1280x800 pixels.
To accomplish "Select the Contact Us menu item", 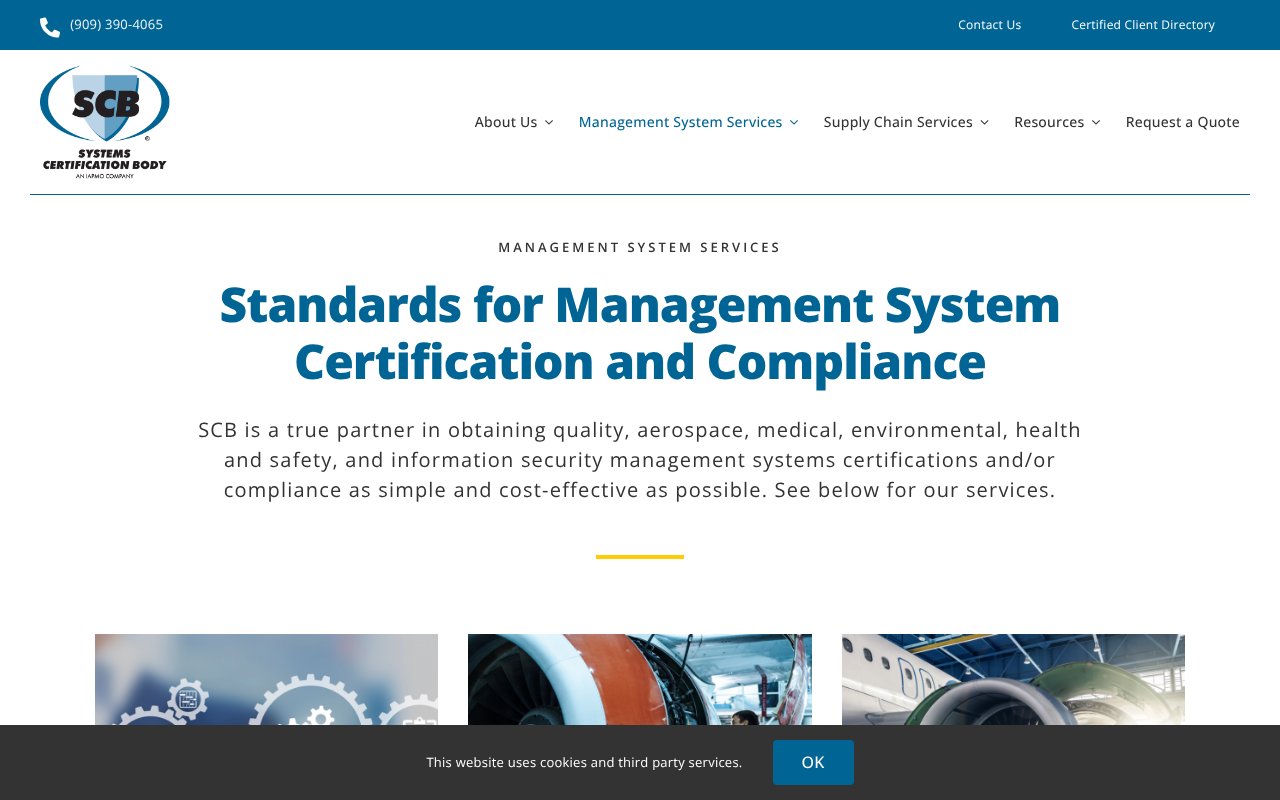I will (x=989, y=24).
